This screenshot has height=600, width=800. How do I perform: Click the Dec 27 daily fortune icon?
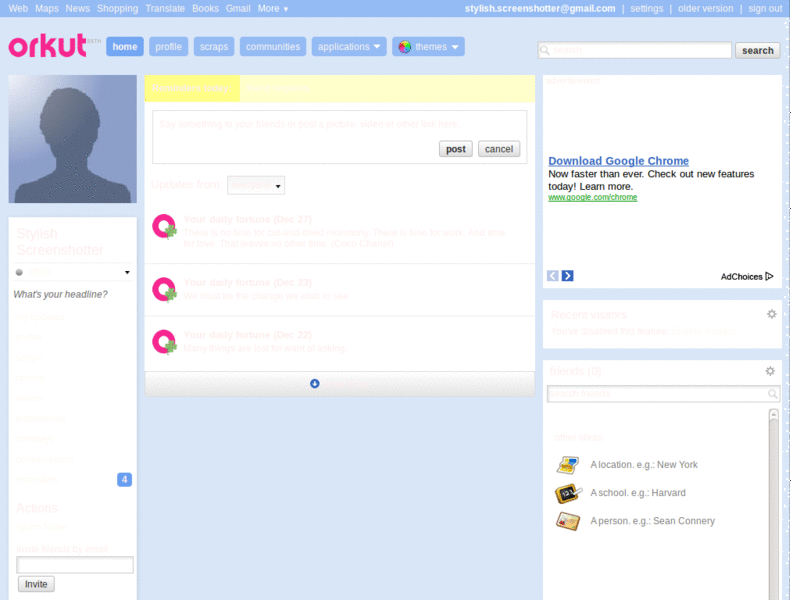coord(164,227)
